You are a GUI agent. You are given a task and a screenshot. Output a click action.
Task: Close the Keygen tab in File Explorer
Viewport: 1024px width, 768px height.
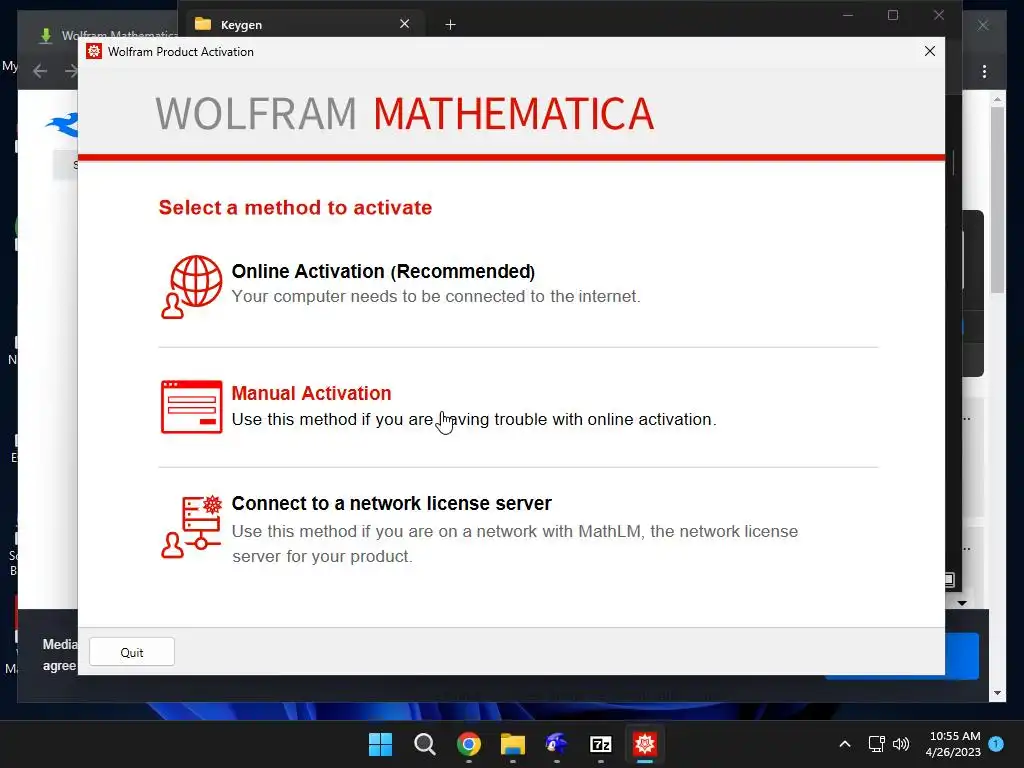coord(404,24)
